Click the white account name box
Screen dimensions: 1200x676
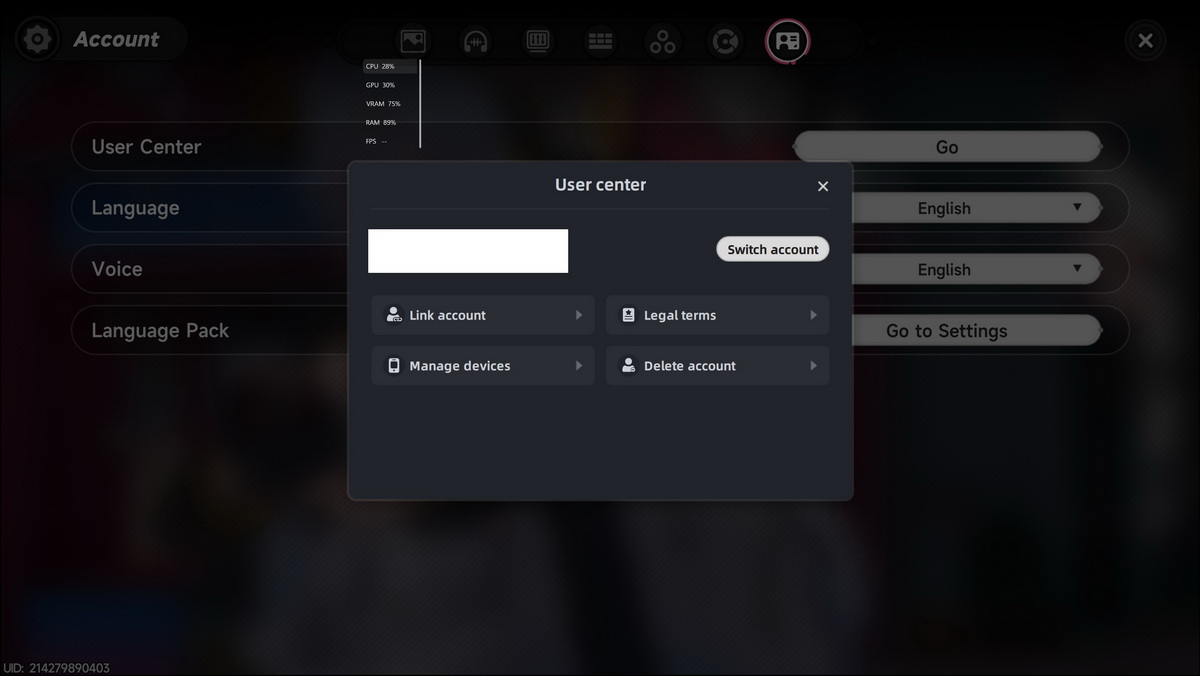(x=468, y=251)
